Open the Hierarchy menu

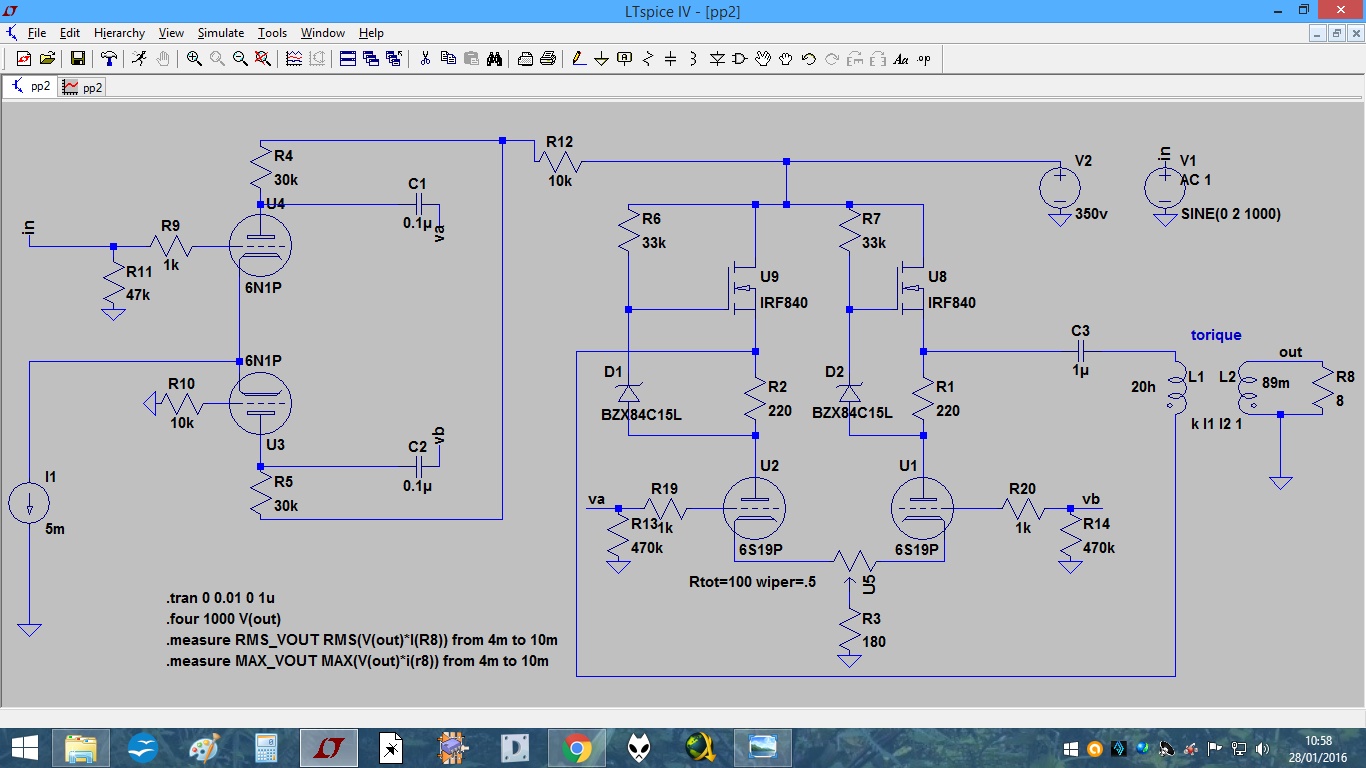click(x=119, y=33)
